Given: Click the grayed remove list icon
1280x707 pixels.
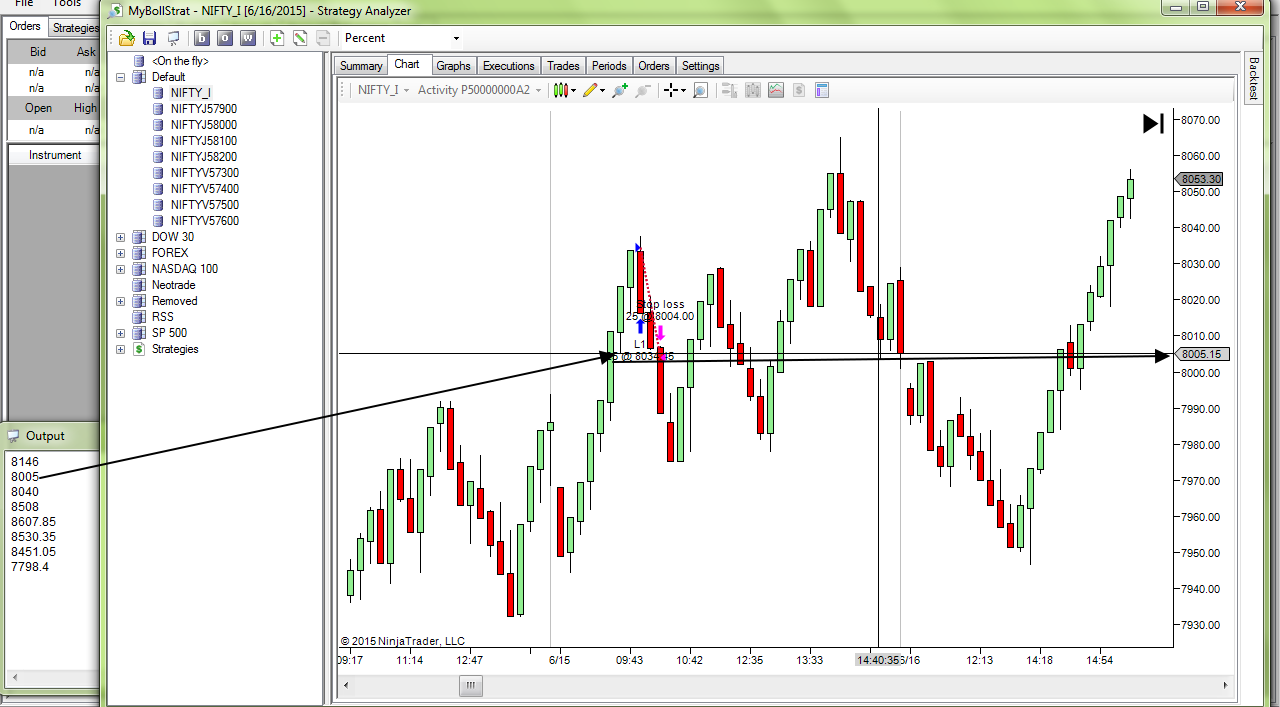Looking at the screenshot, I should coord(322,38).
